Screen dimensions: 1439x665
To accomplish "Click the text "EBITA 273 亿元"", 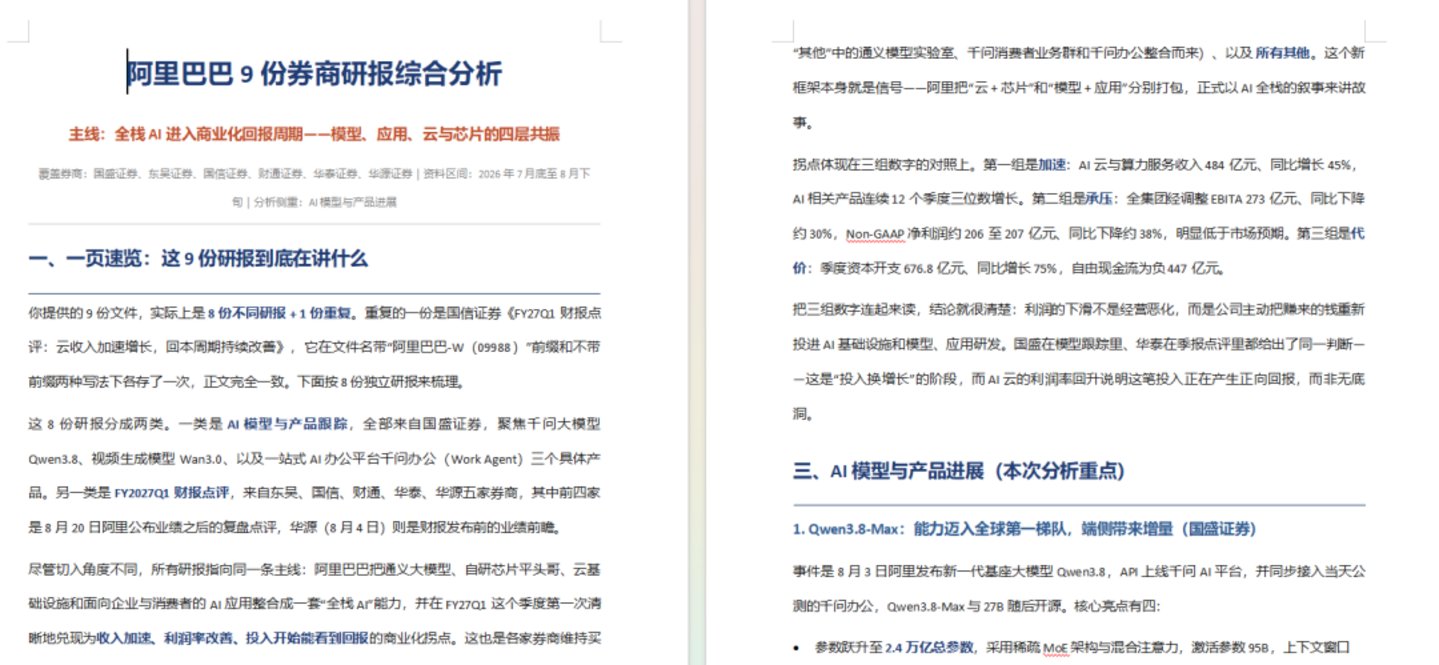I will point(1253,198).
